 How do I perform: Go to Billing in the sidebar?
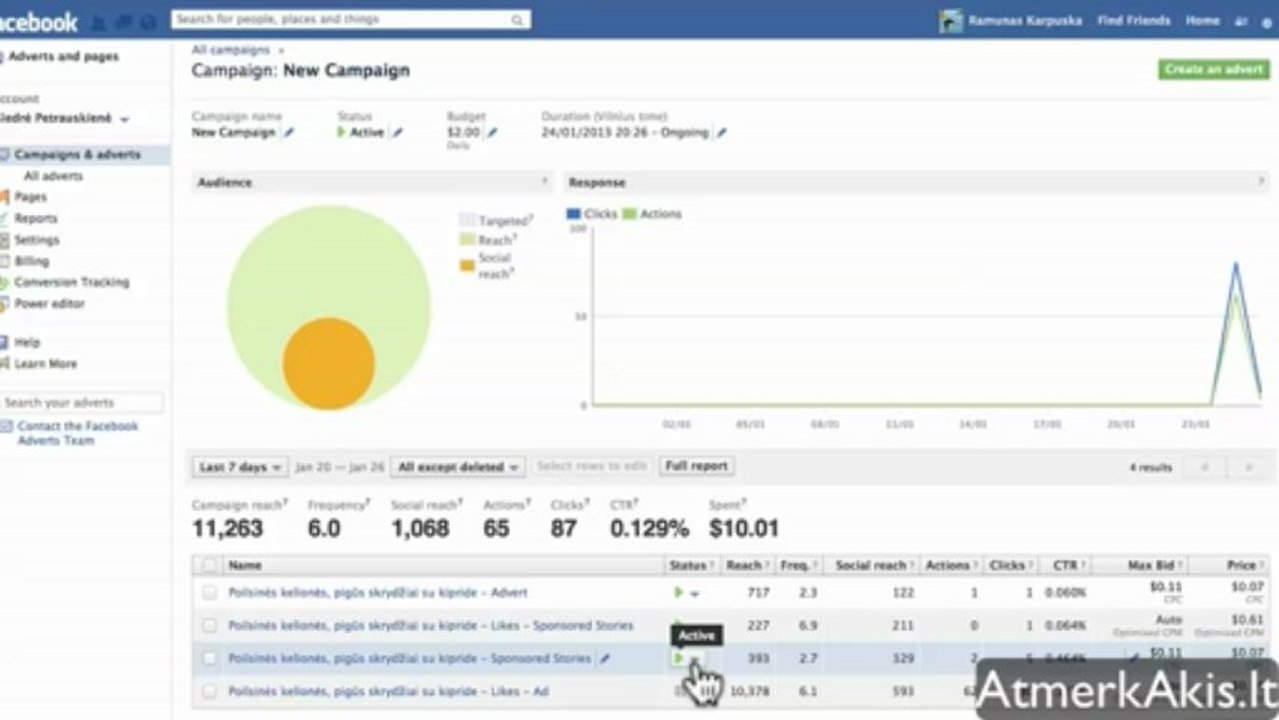[31, 261]
